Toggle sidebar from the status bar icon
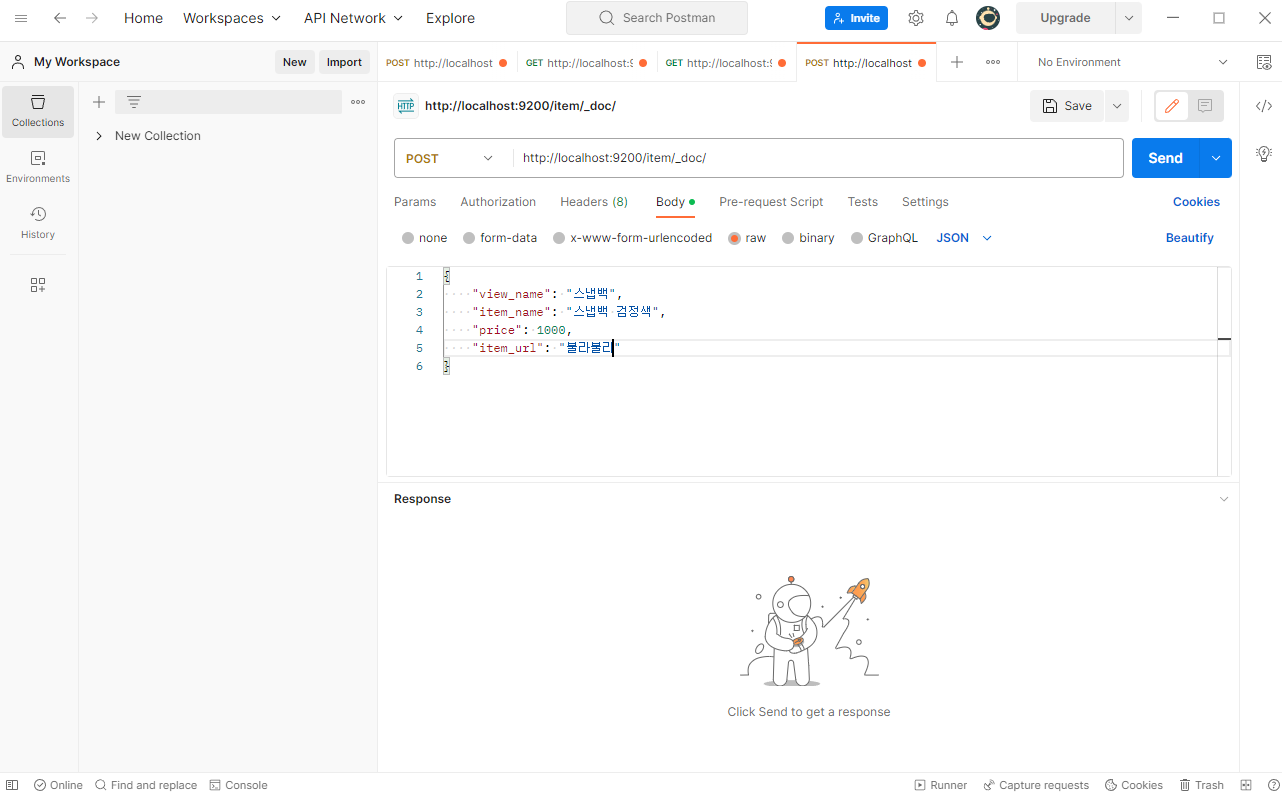1282x796 pixels. [x=13, y=785]
